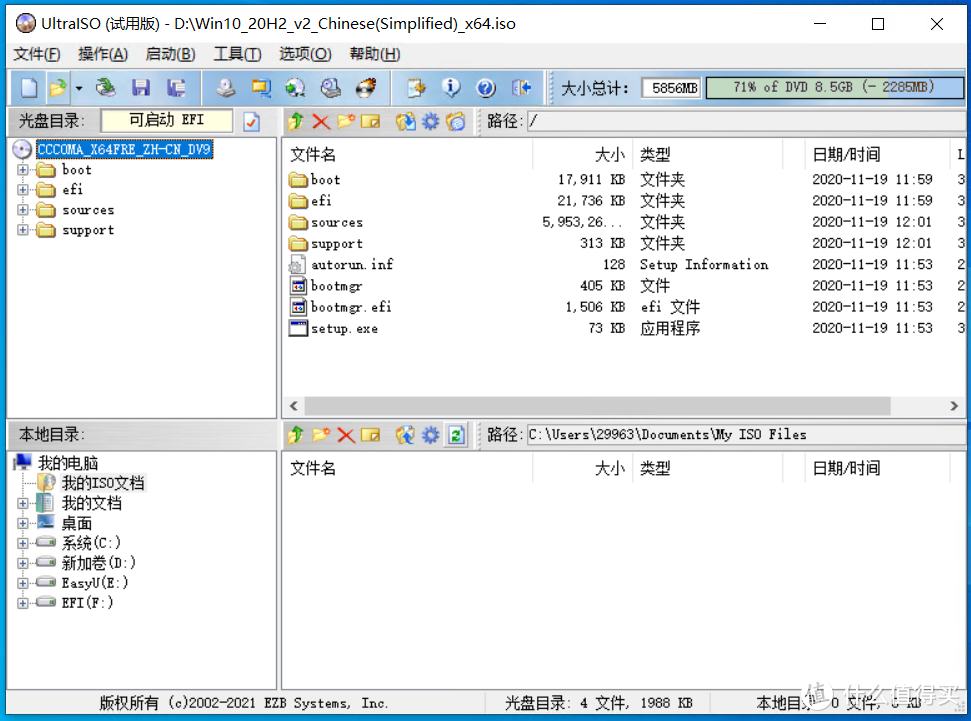
Task: Click the Register/order toolbar icon
Action: click(416, 88)
